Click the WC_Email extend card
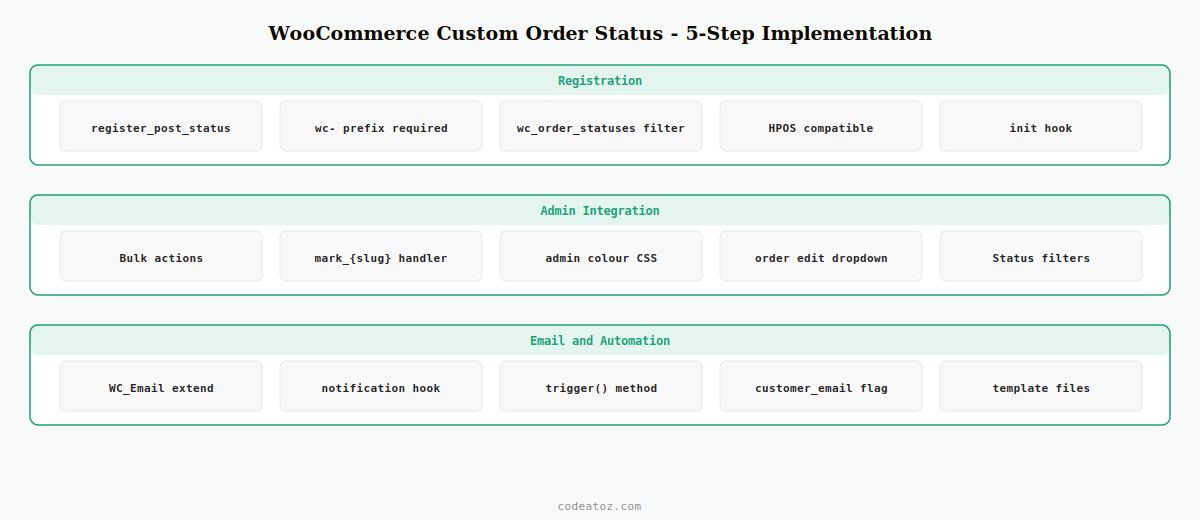The image size is (1200, 520). point(161,386)
